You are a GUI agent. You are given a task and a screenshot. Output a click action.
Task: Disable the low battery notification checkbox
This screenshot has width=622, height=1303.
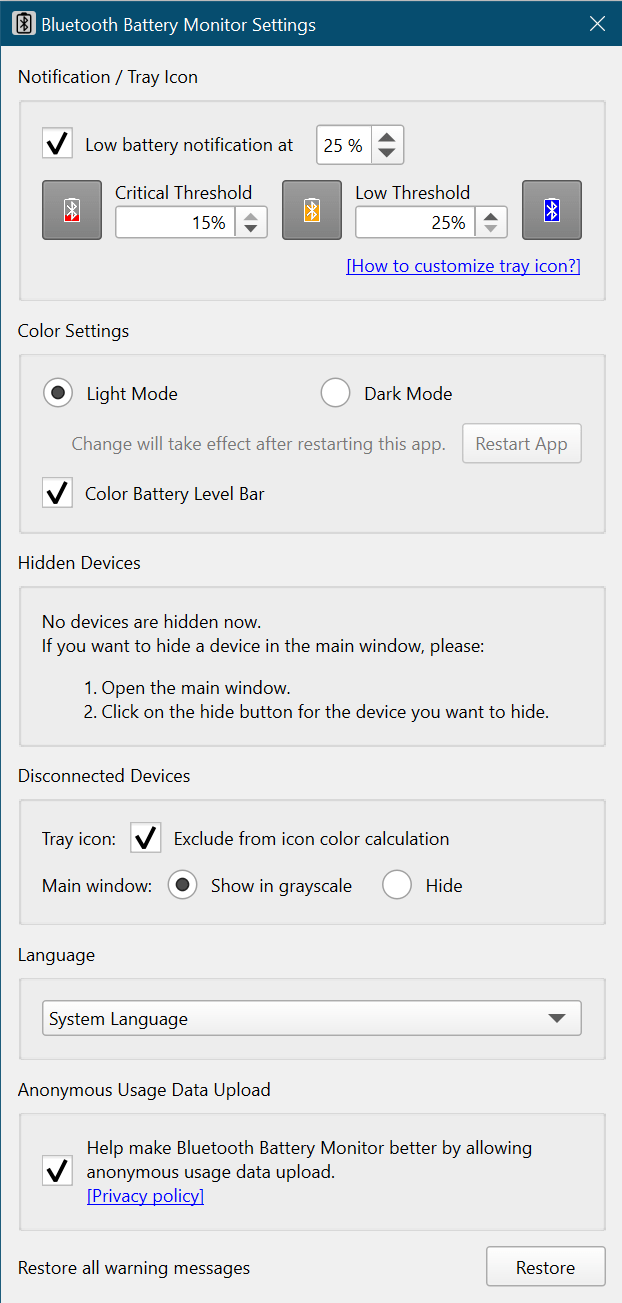pos(57,143)
